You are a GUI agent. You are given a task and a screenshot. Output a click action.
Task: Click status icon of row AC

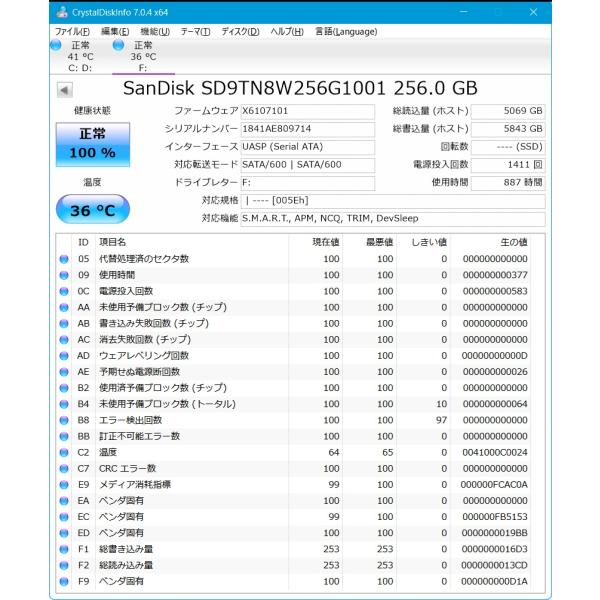64,340
